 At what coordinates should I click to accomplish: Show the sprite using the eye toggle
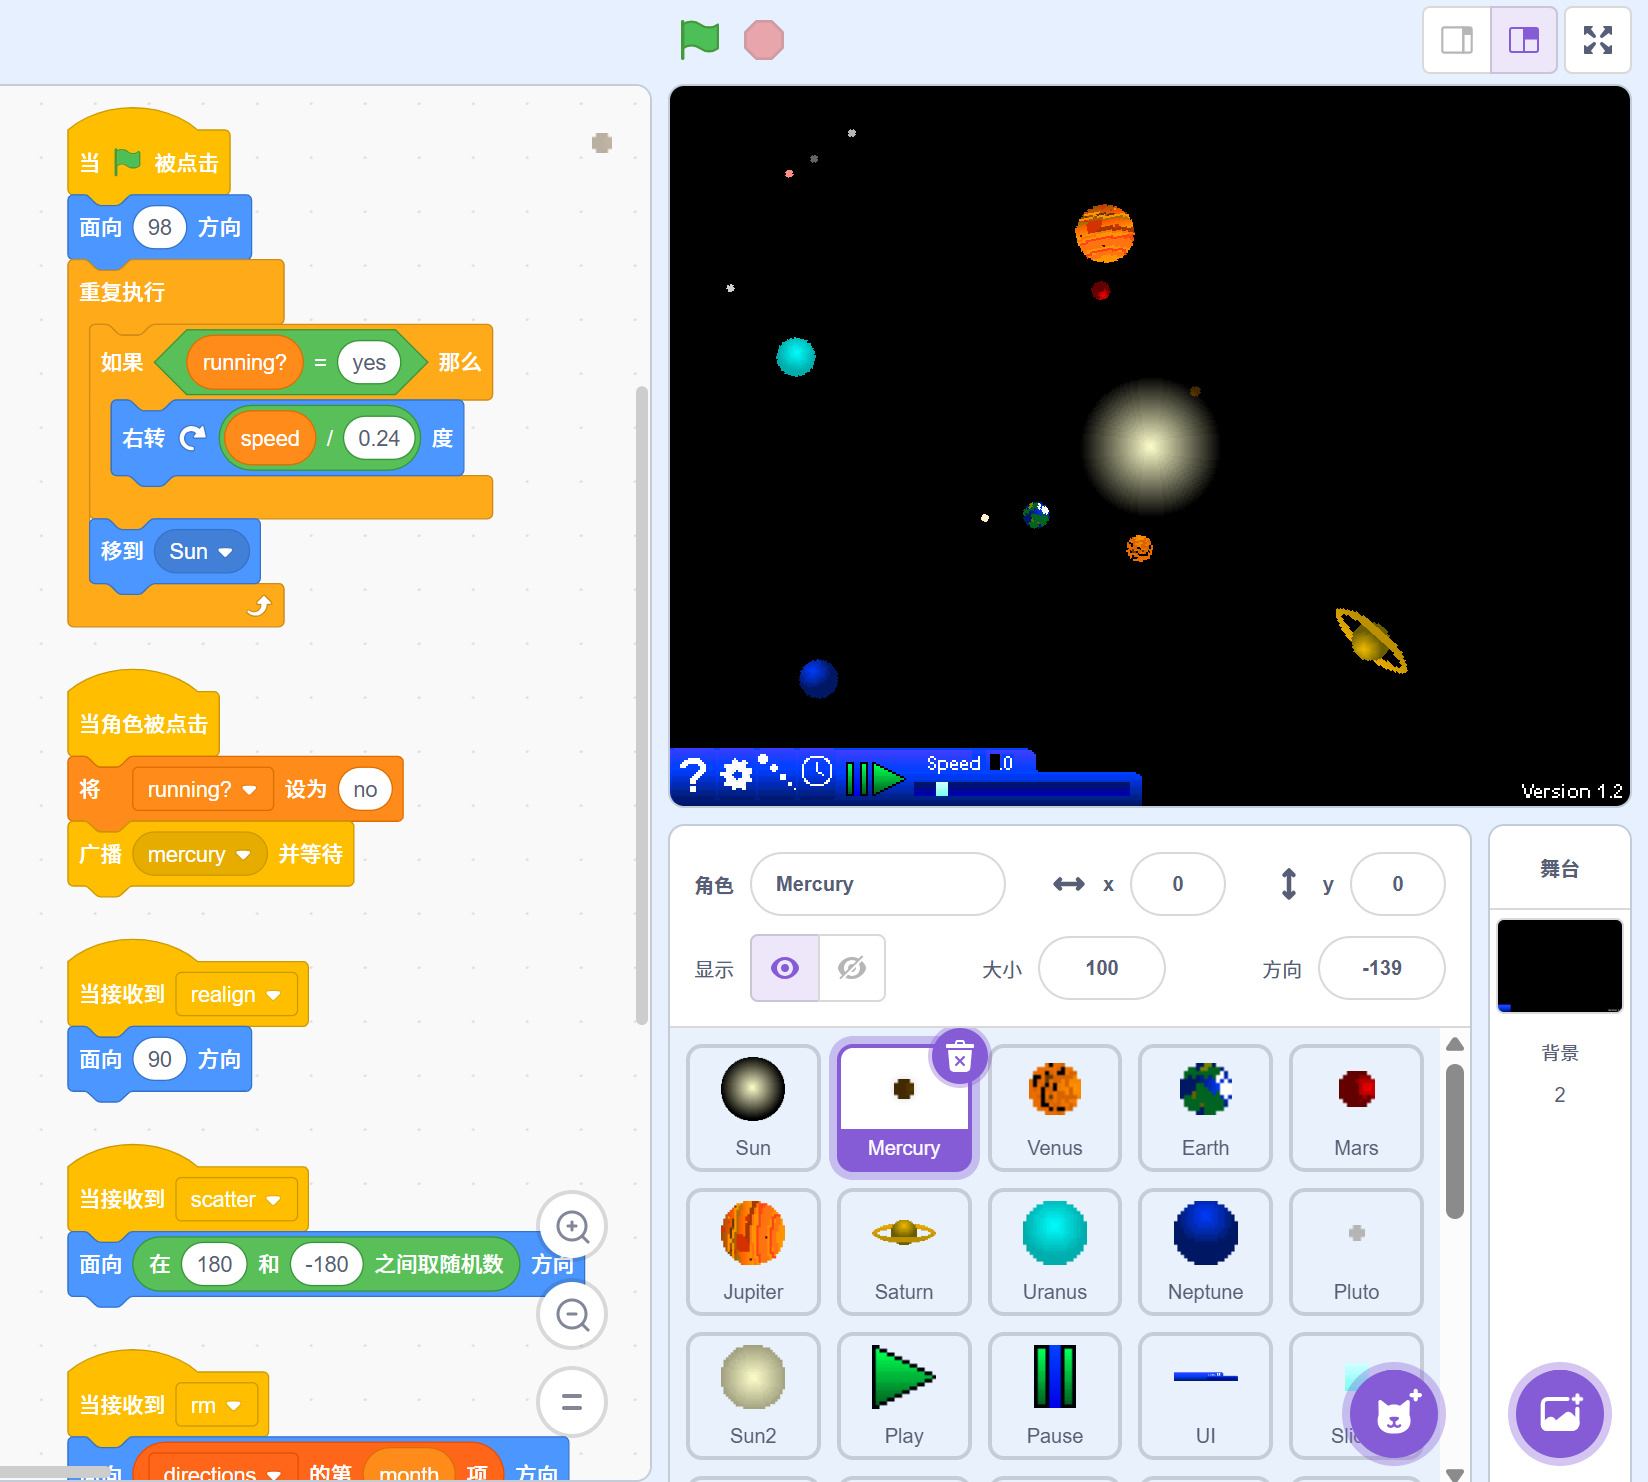coord(785,968)
